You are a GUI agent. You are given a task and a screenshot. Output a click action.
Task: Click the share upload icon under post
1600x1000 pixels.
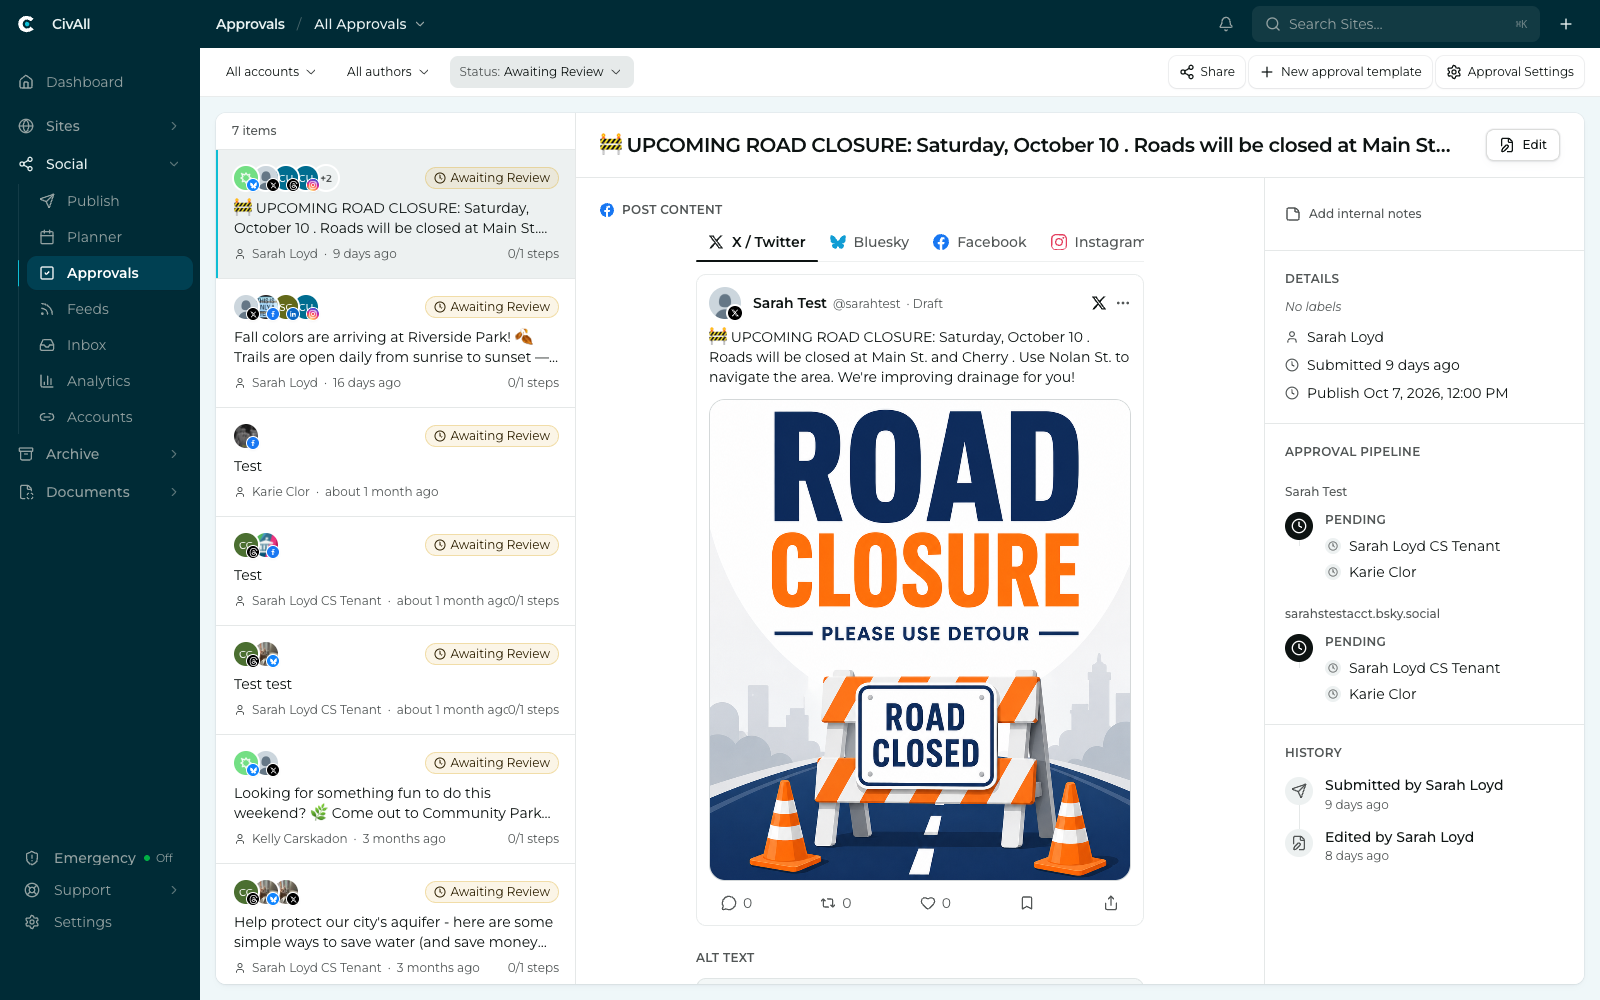(x=1111, y=903)
